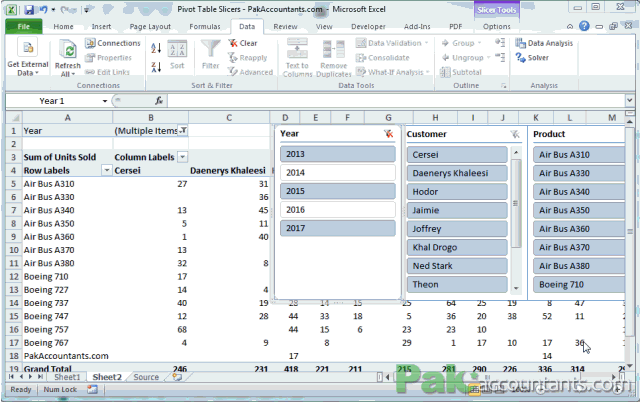Image resolution: width=640 pixels, height=402 pixels.
Task: Open Customize Quick Access Toolbar dropdown
Action: pyautogui.click(x=87, y=9)
